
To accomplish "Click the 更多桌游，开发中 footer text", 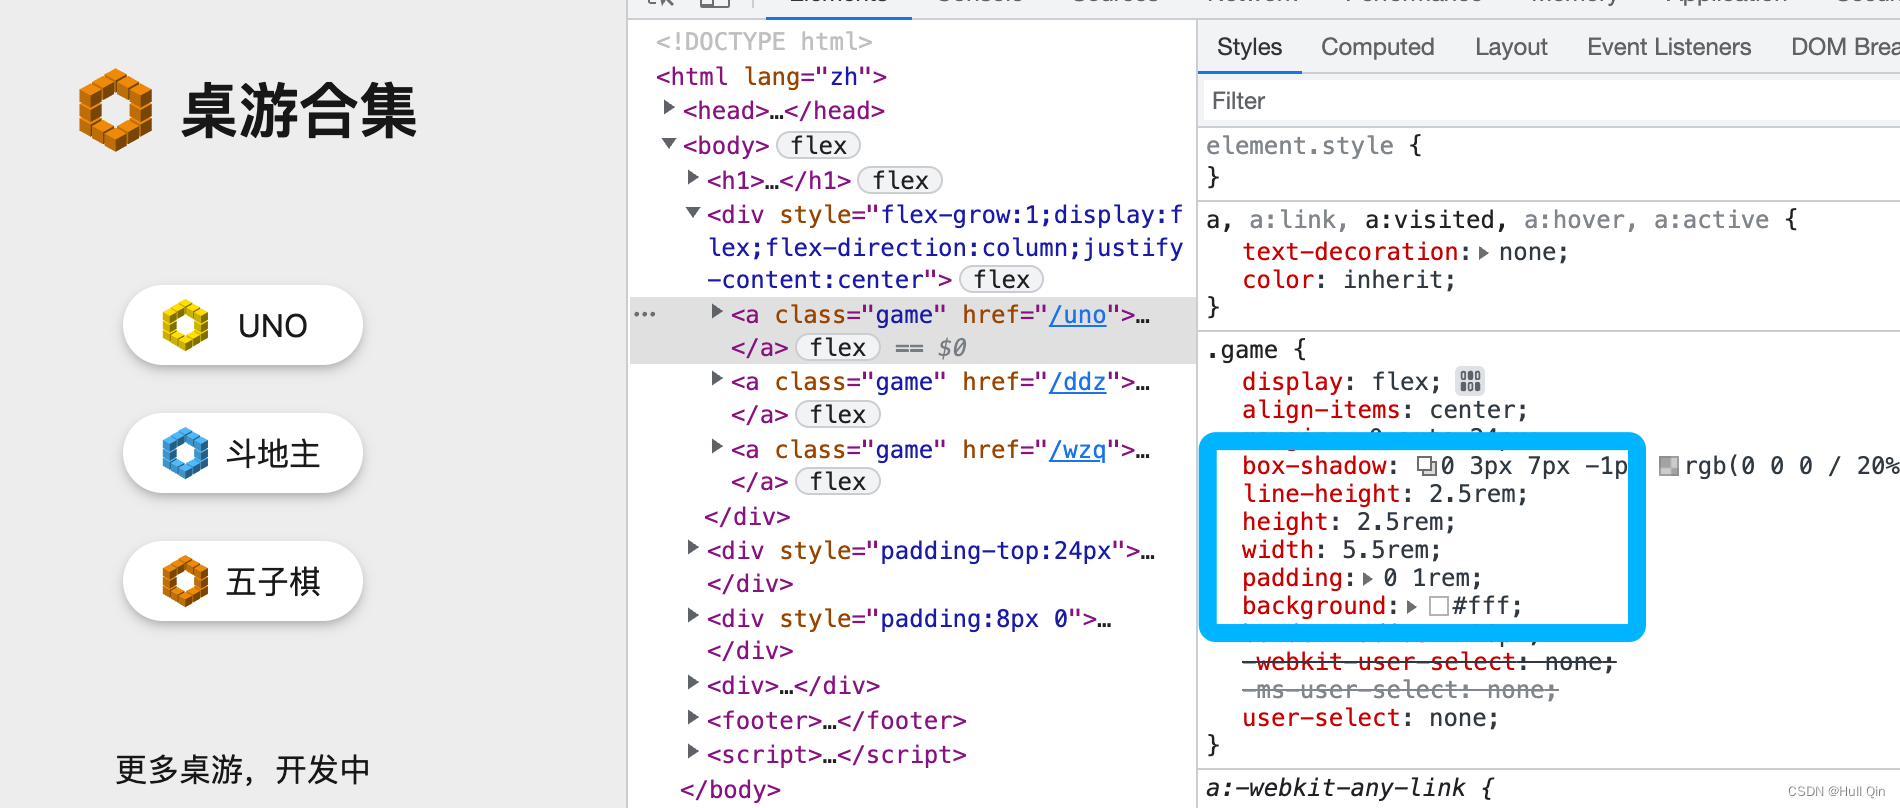I will (x=243, y=770).
